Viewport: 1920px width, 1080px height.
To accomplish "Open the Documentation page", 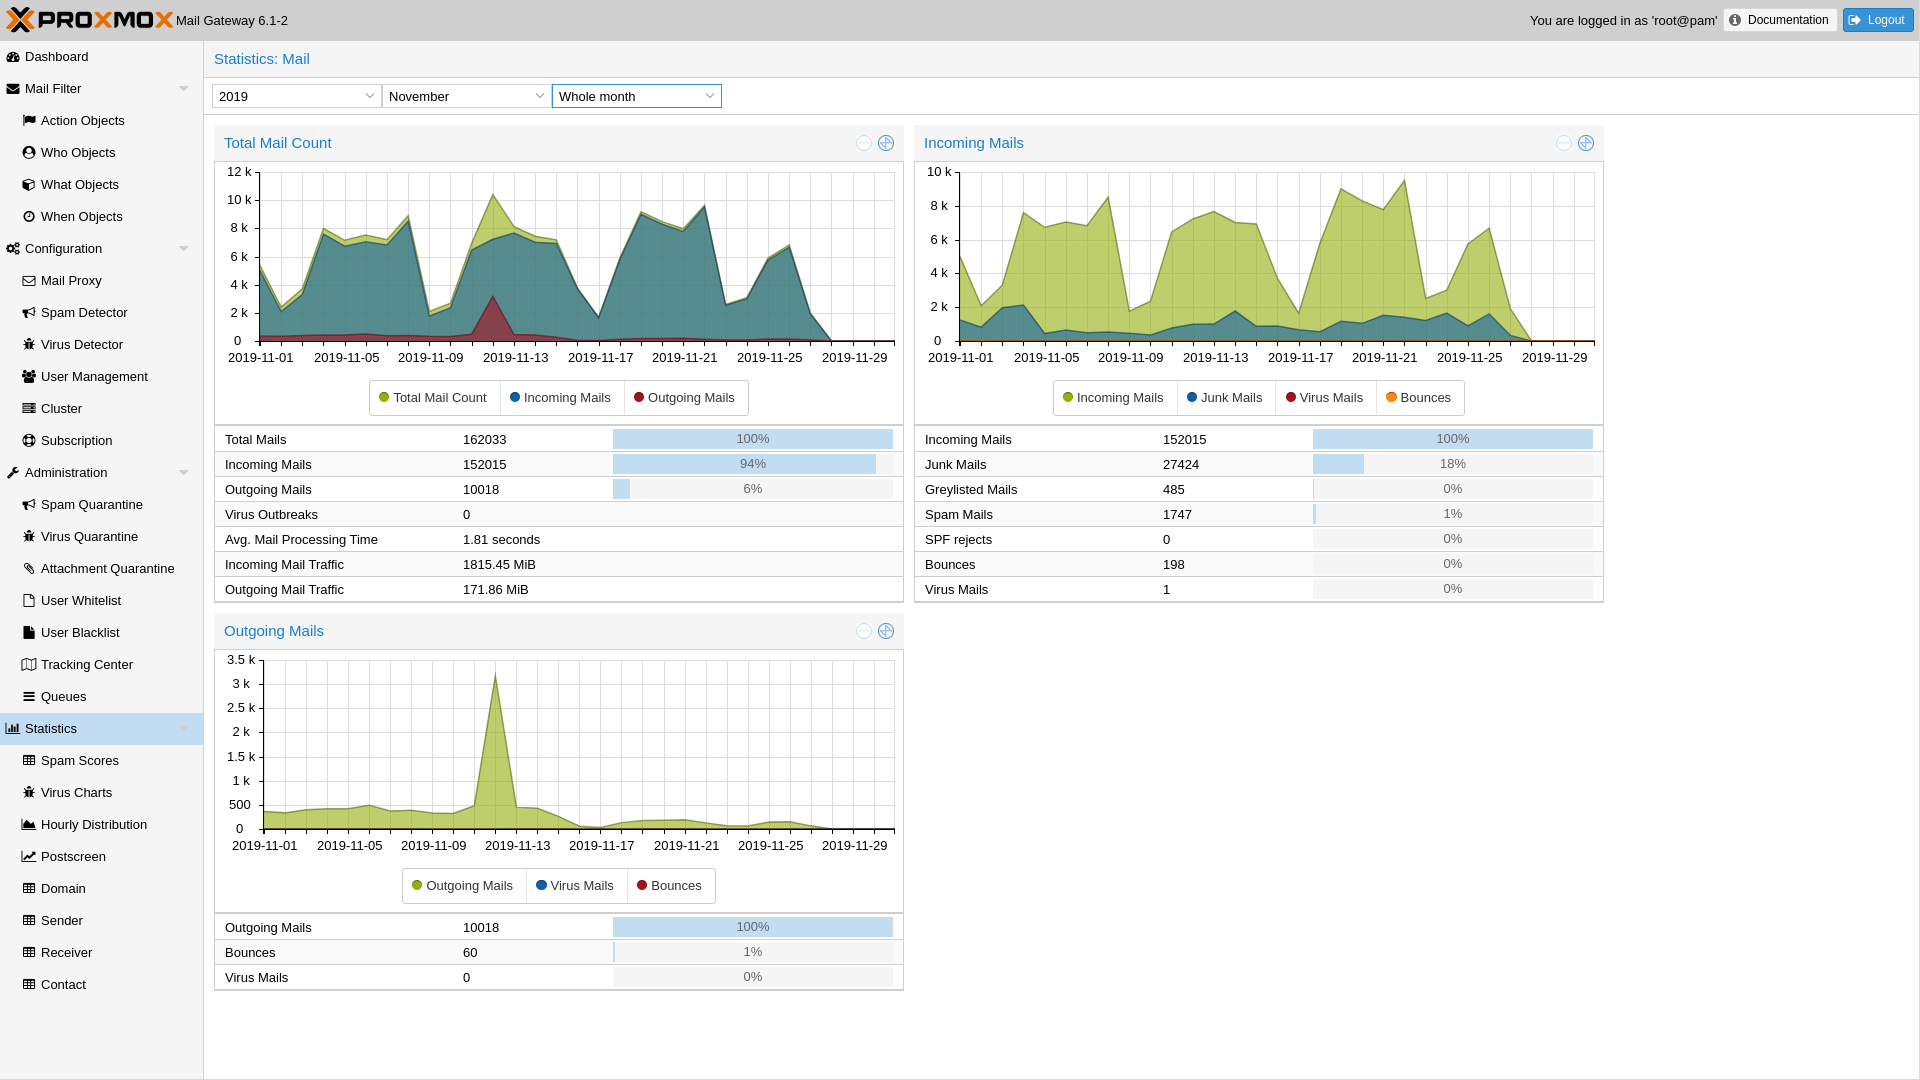I will click(1779, 20).
